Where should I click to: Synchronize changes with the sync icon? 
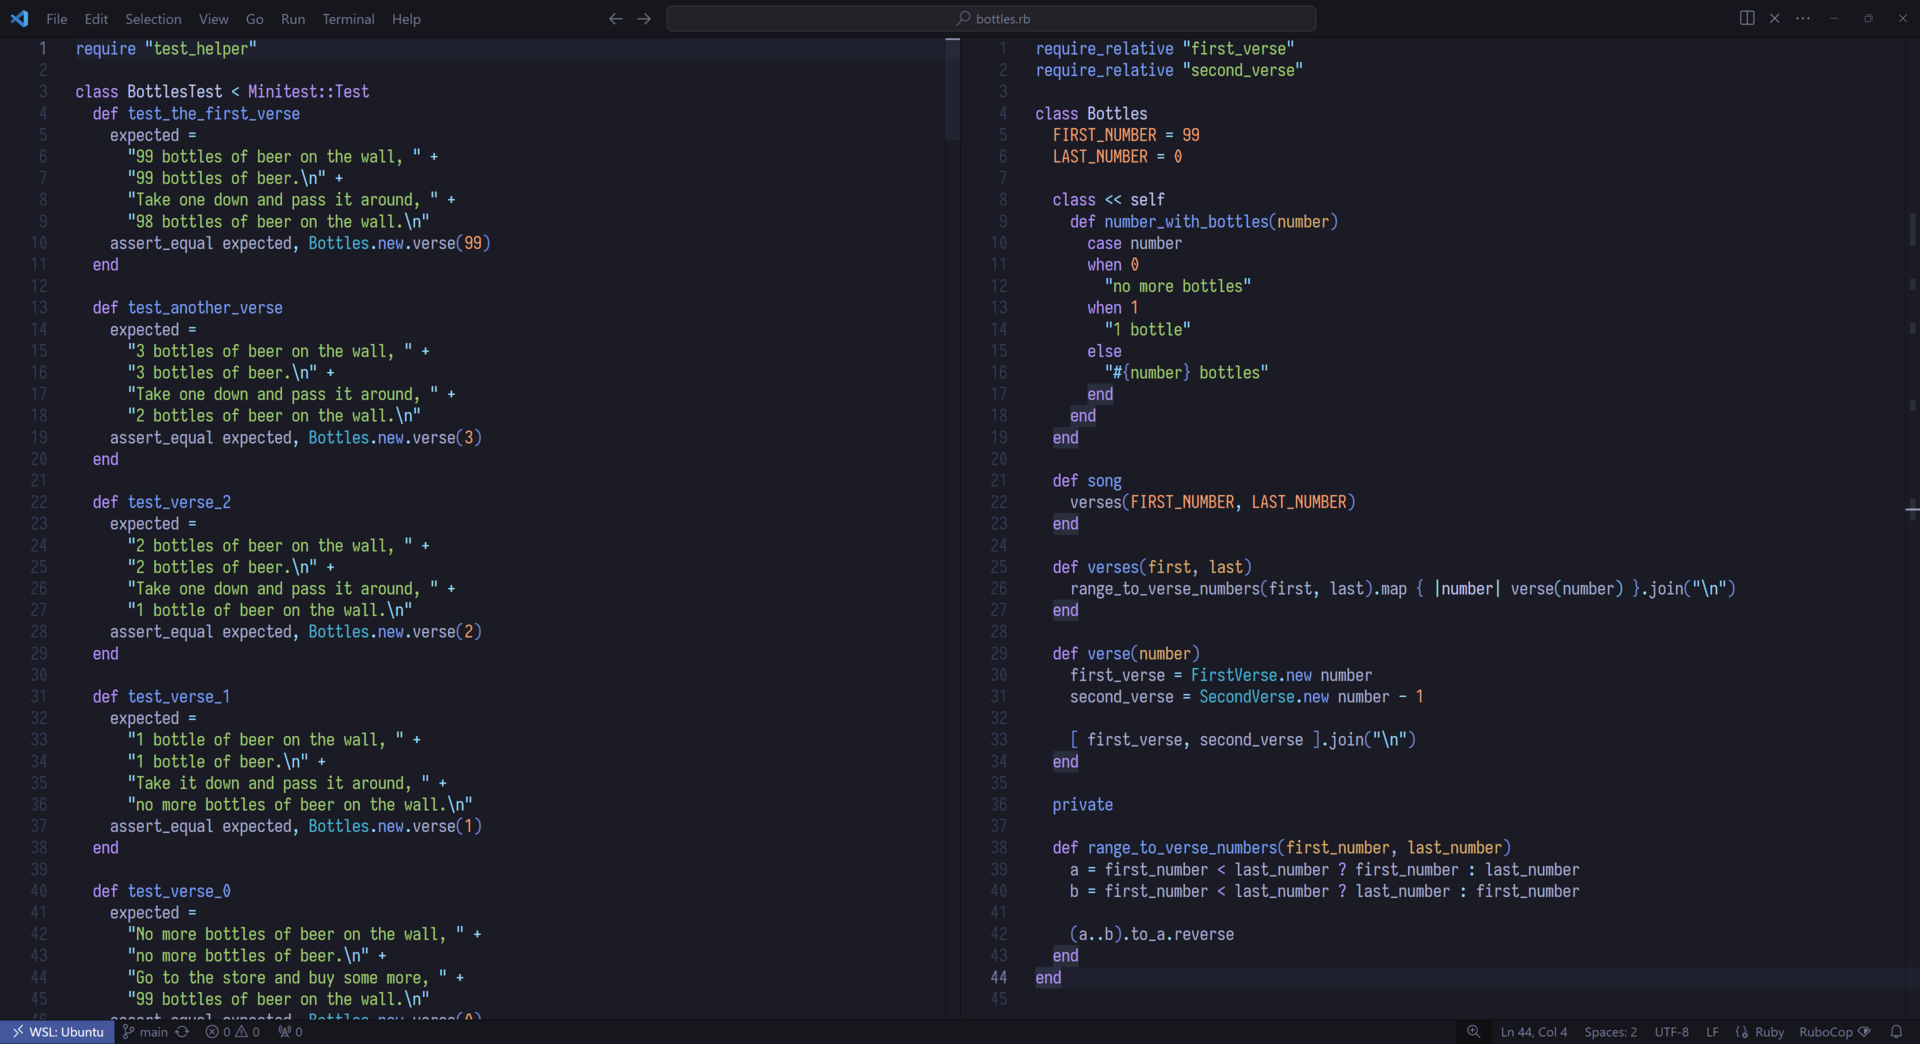point(182,1032)
